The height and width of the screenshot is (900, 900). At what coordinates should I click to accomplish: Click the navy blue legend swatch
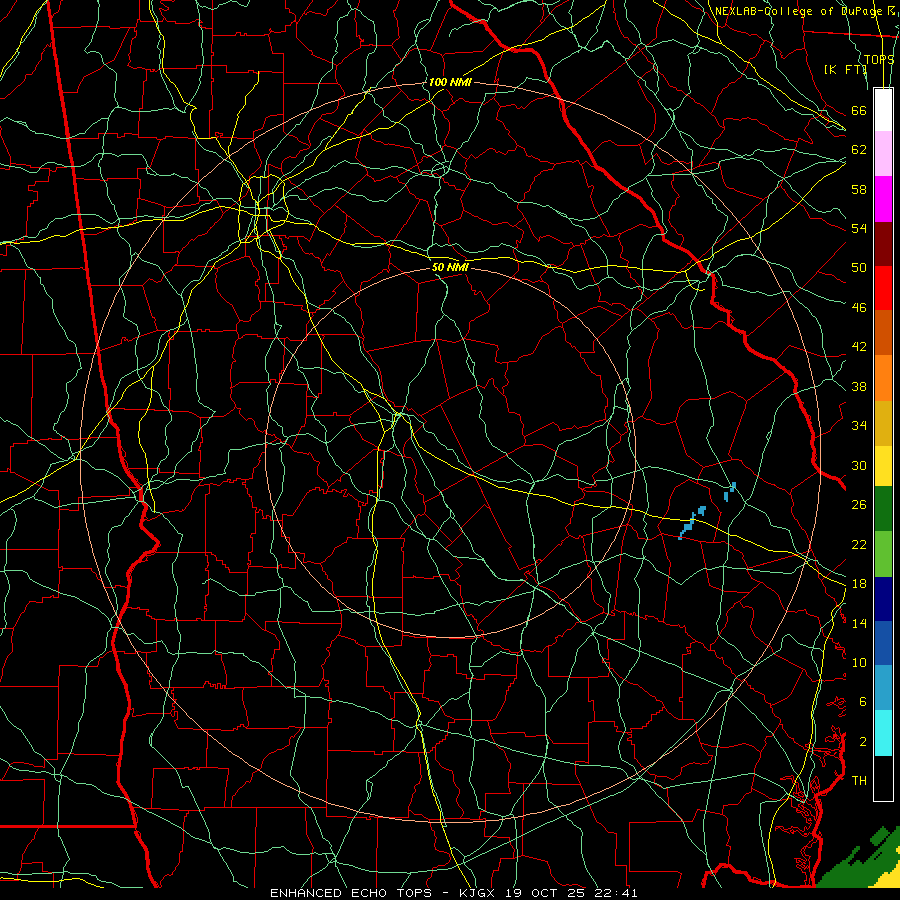(883, 599)
